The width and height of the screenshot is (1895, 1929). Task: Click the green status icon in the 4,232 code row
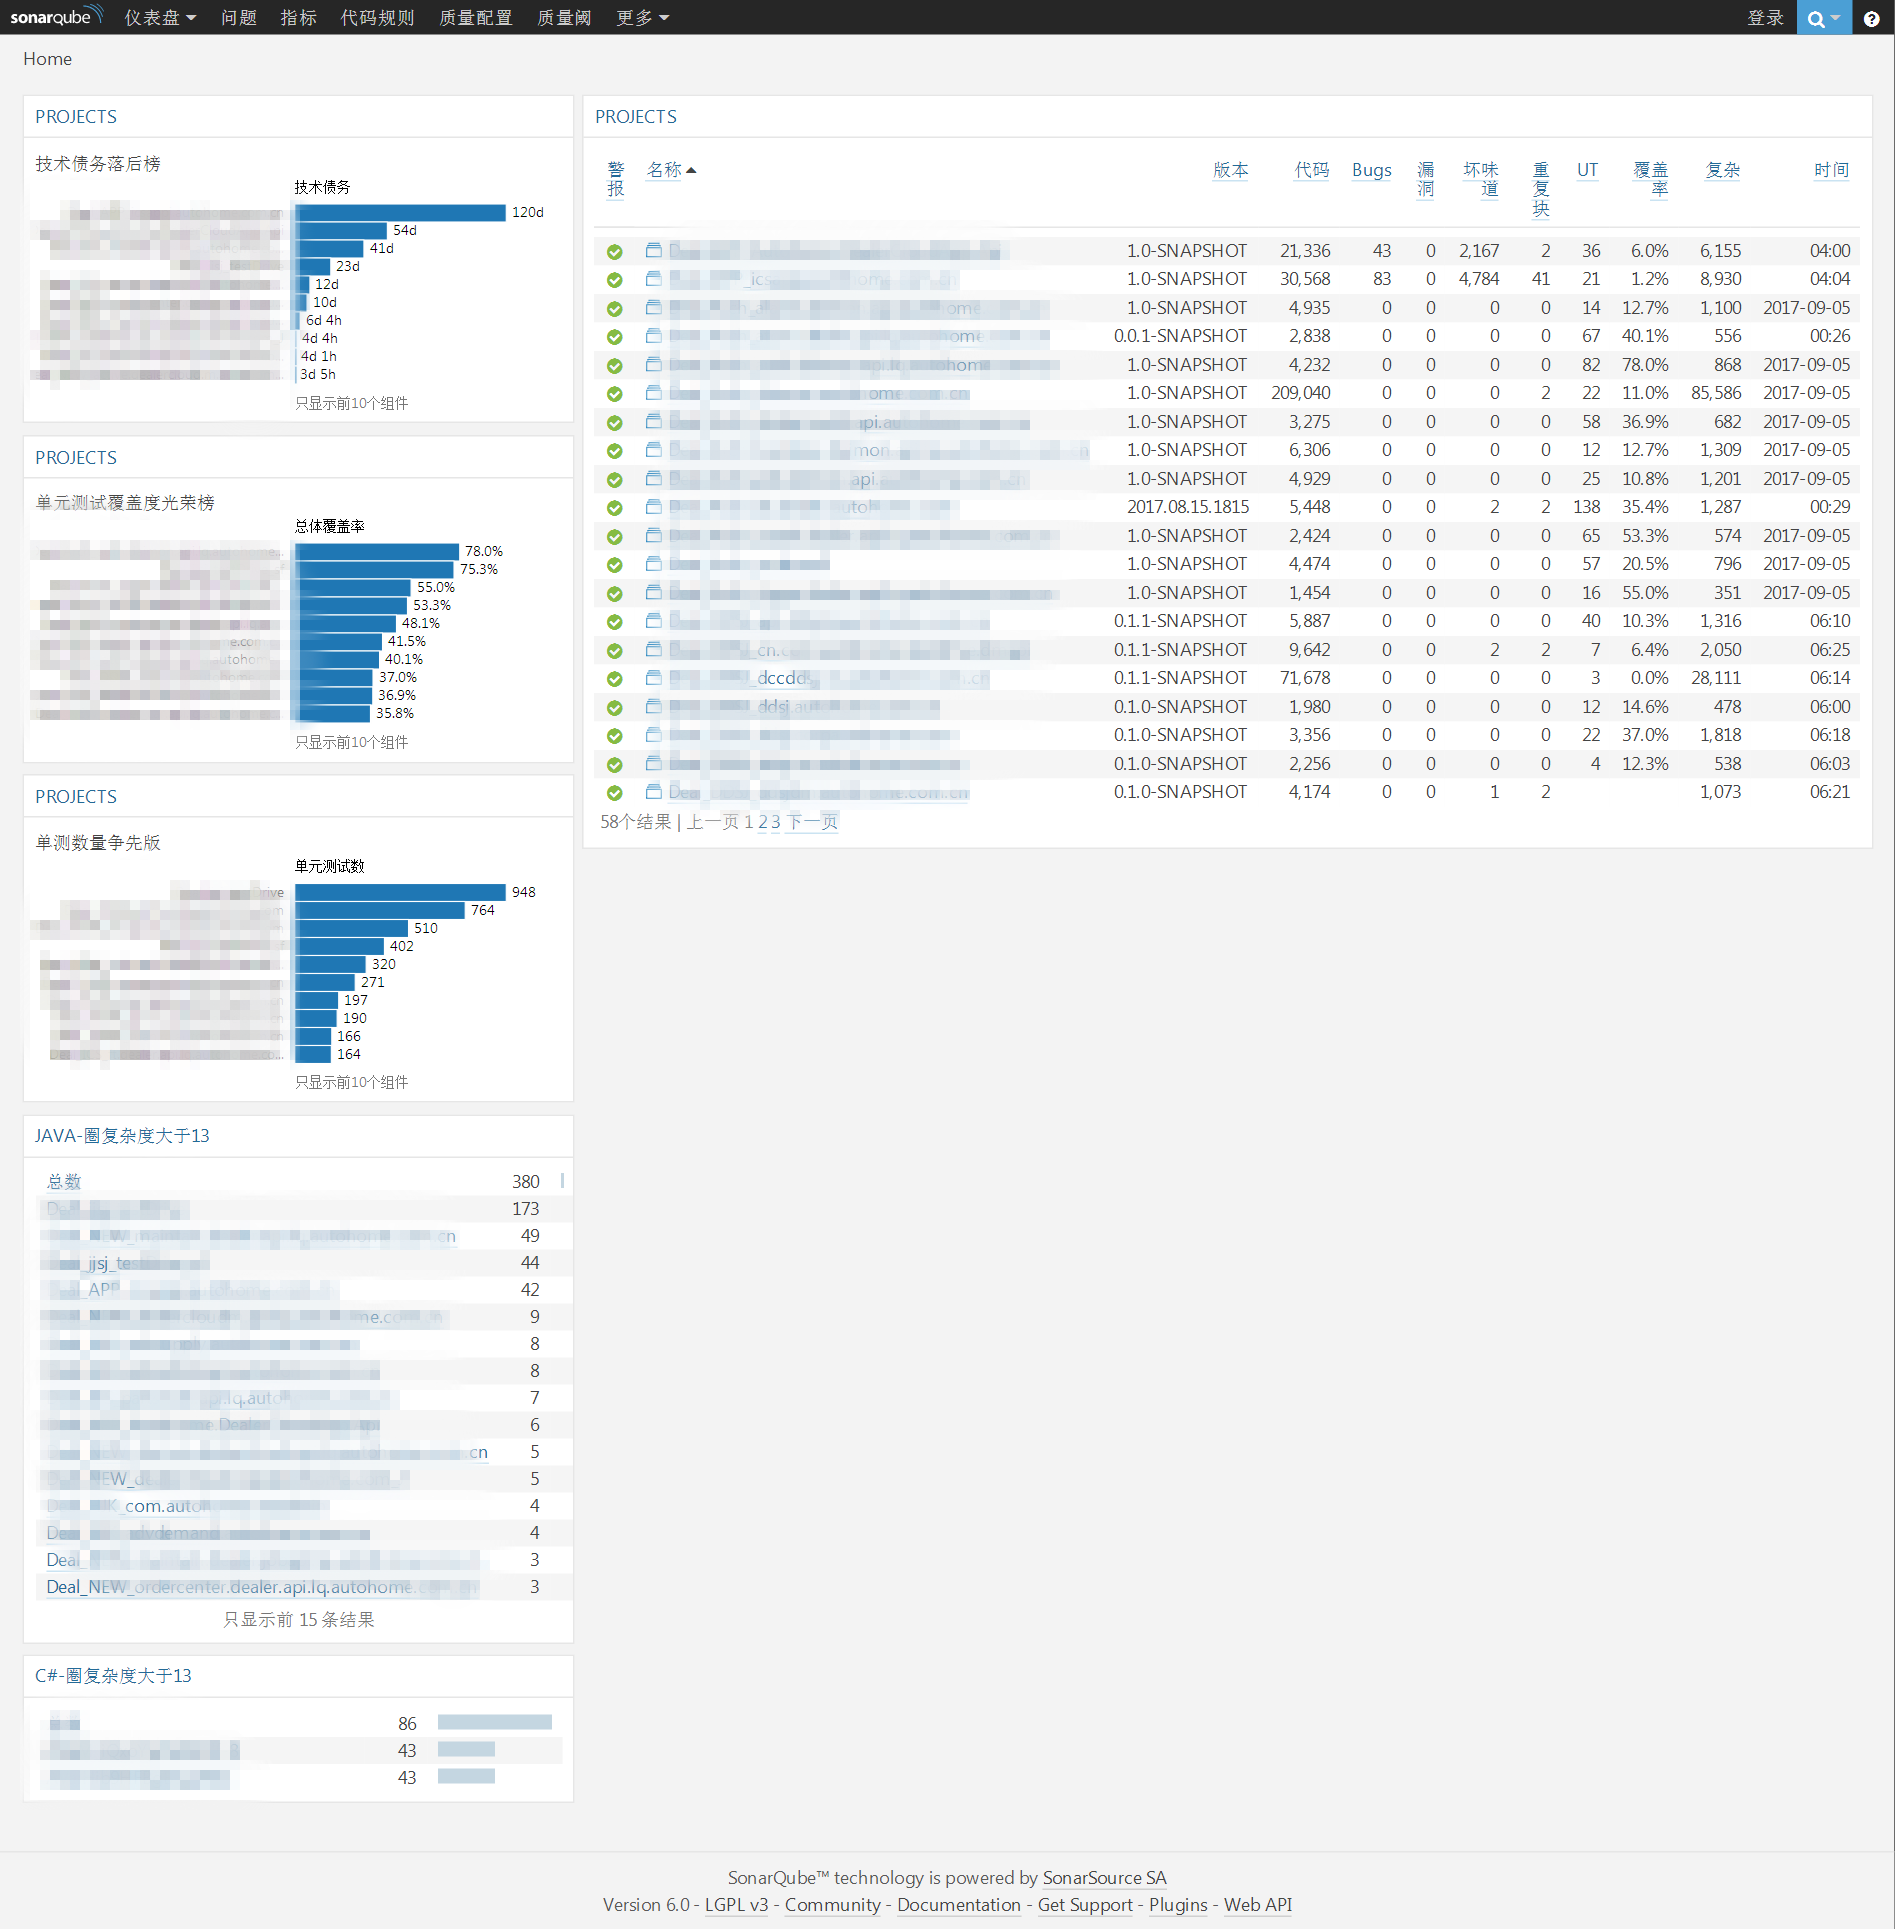615,366
